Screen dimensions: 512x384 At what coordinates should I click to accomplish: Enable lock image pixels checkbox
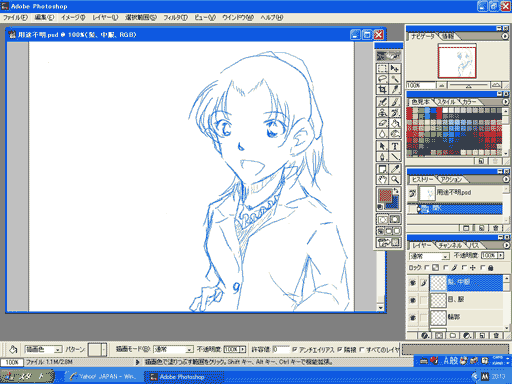[446, 267]
